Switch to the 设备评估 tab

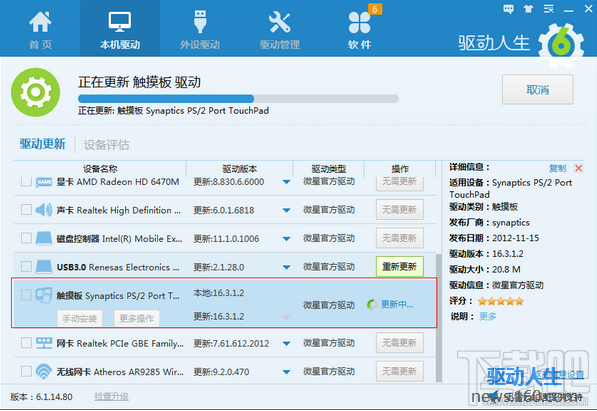tap(106, 145)
